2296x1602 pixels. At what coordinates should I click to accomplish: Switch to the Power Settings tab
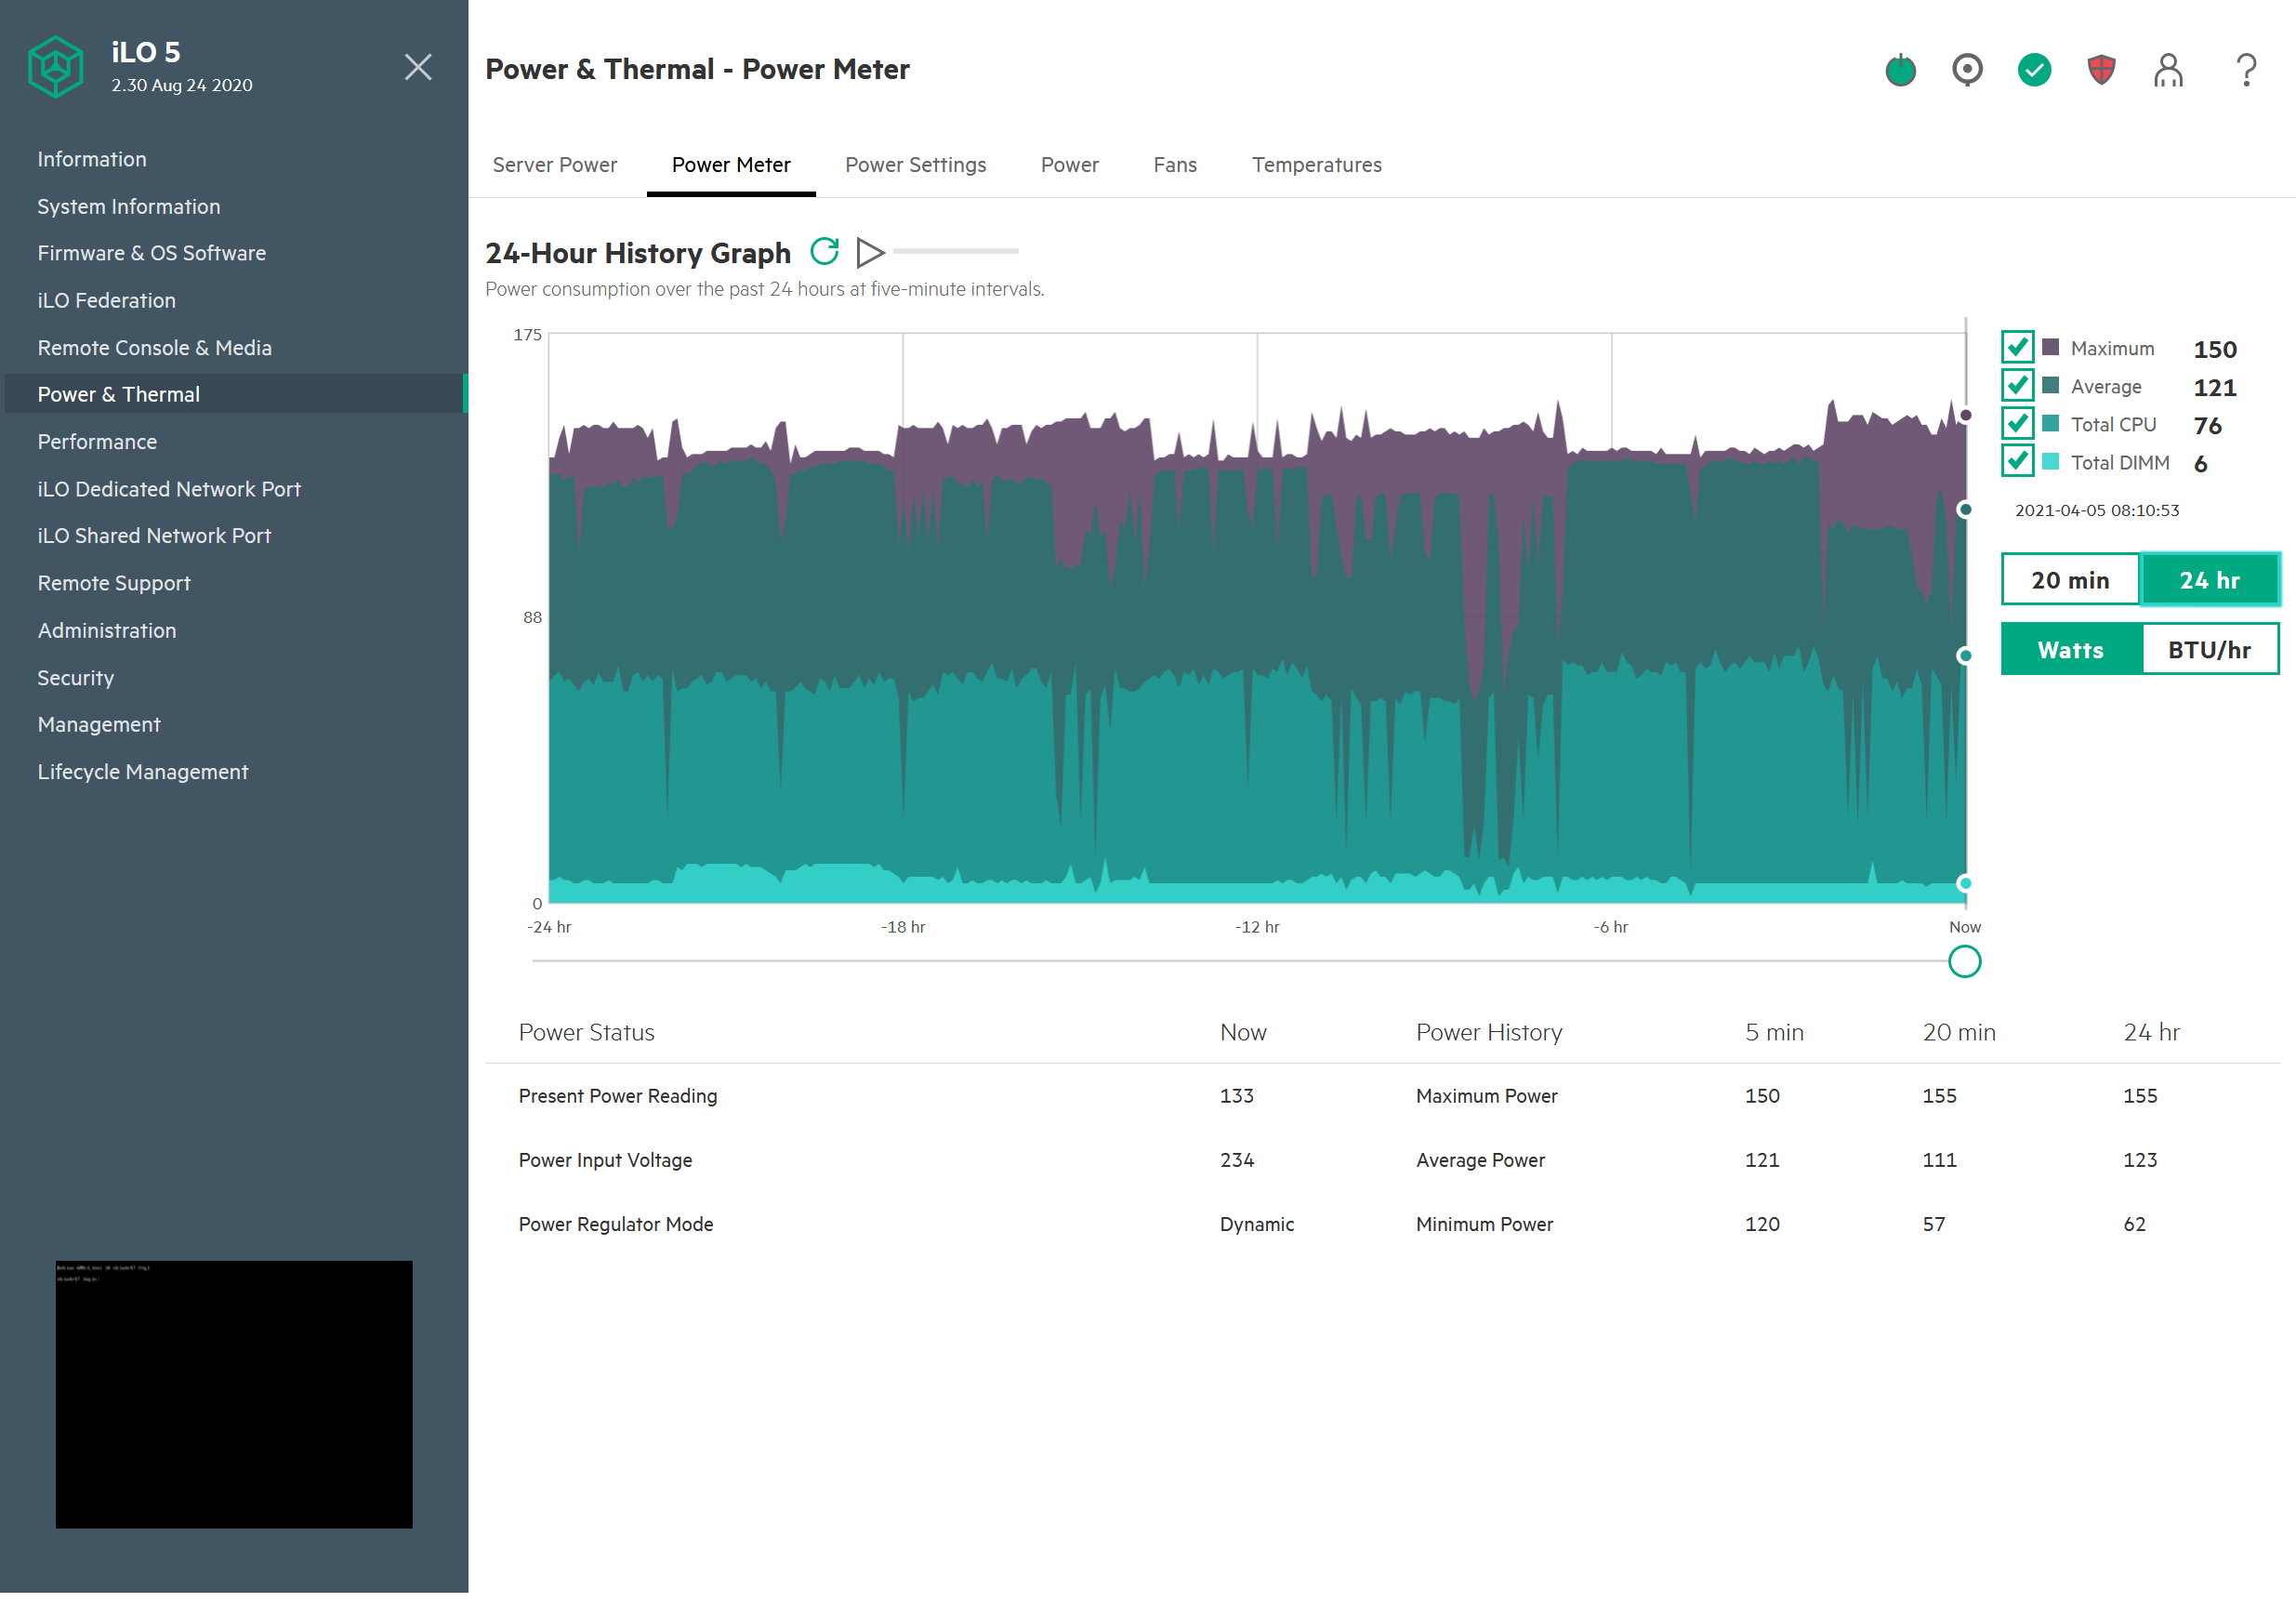coord(915,165)
